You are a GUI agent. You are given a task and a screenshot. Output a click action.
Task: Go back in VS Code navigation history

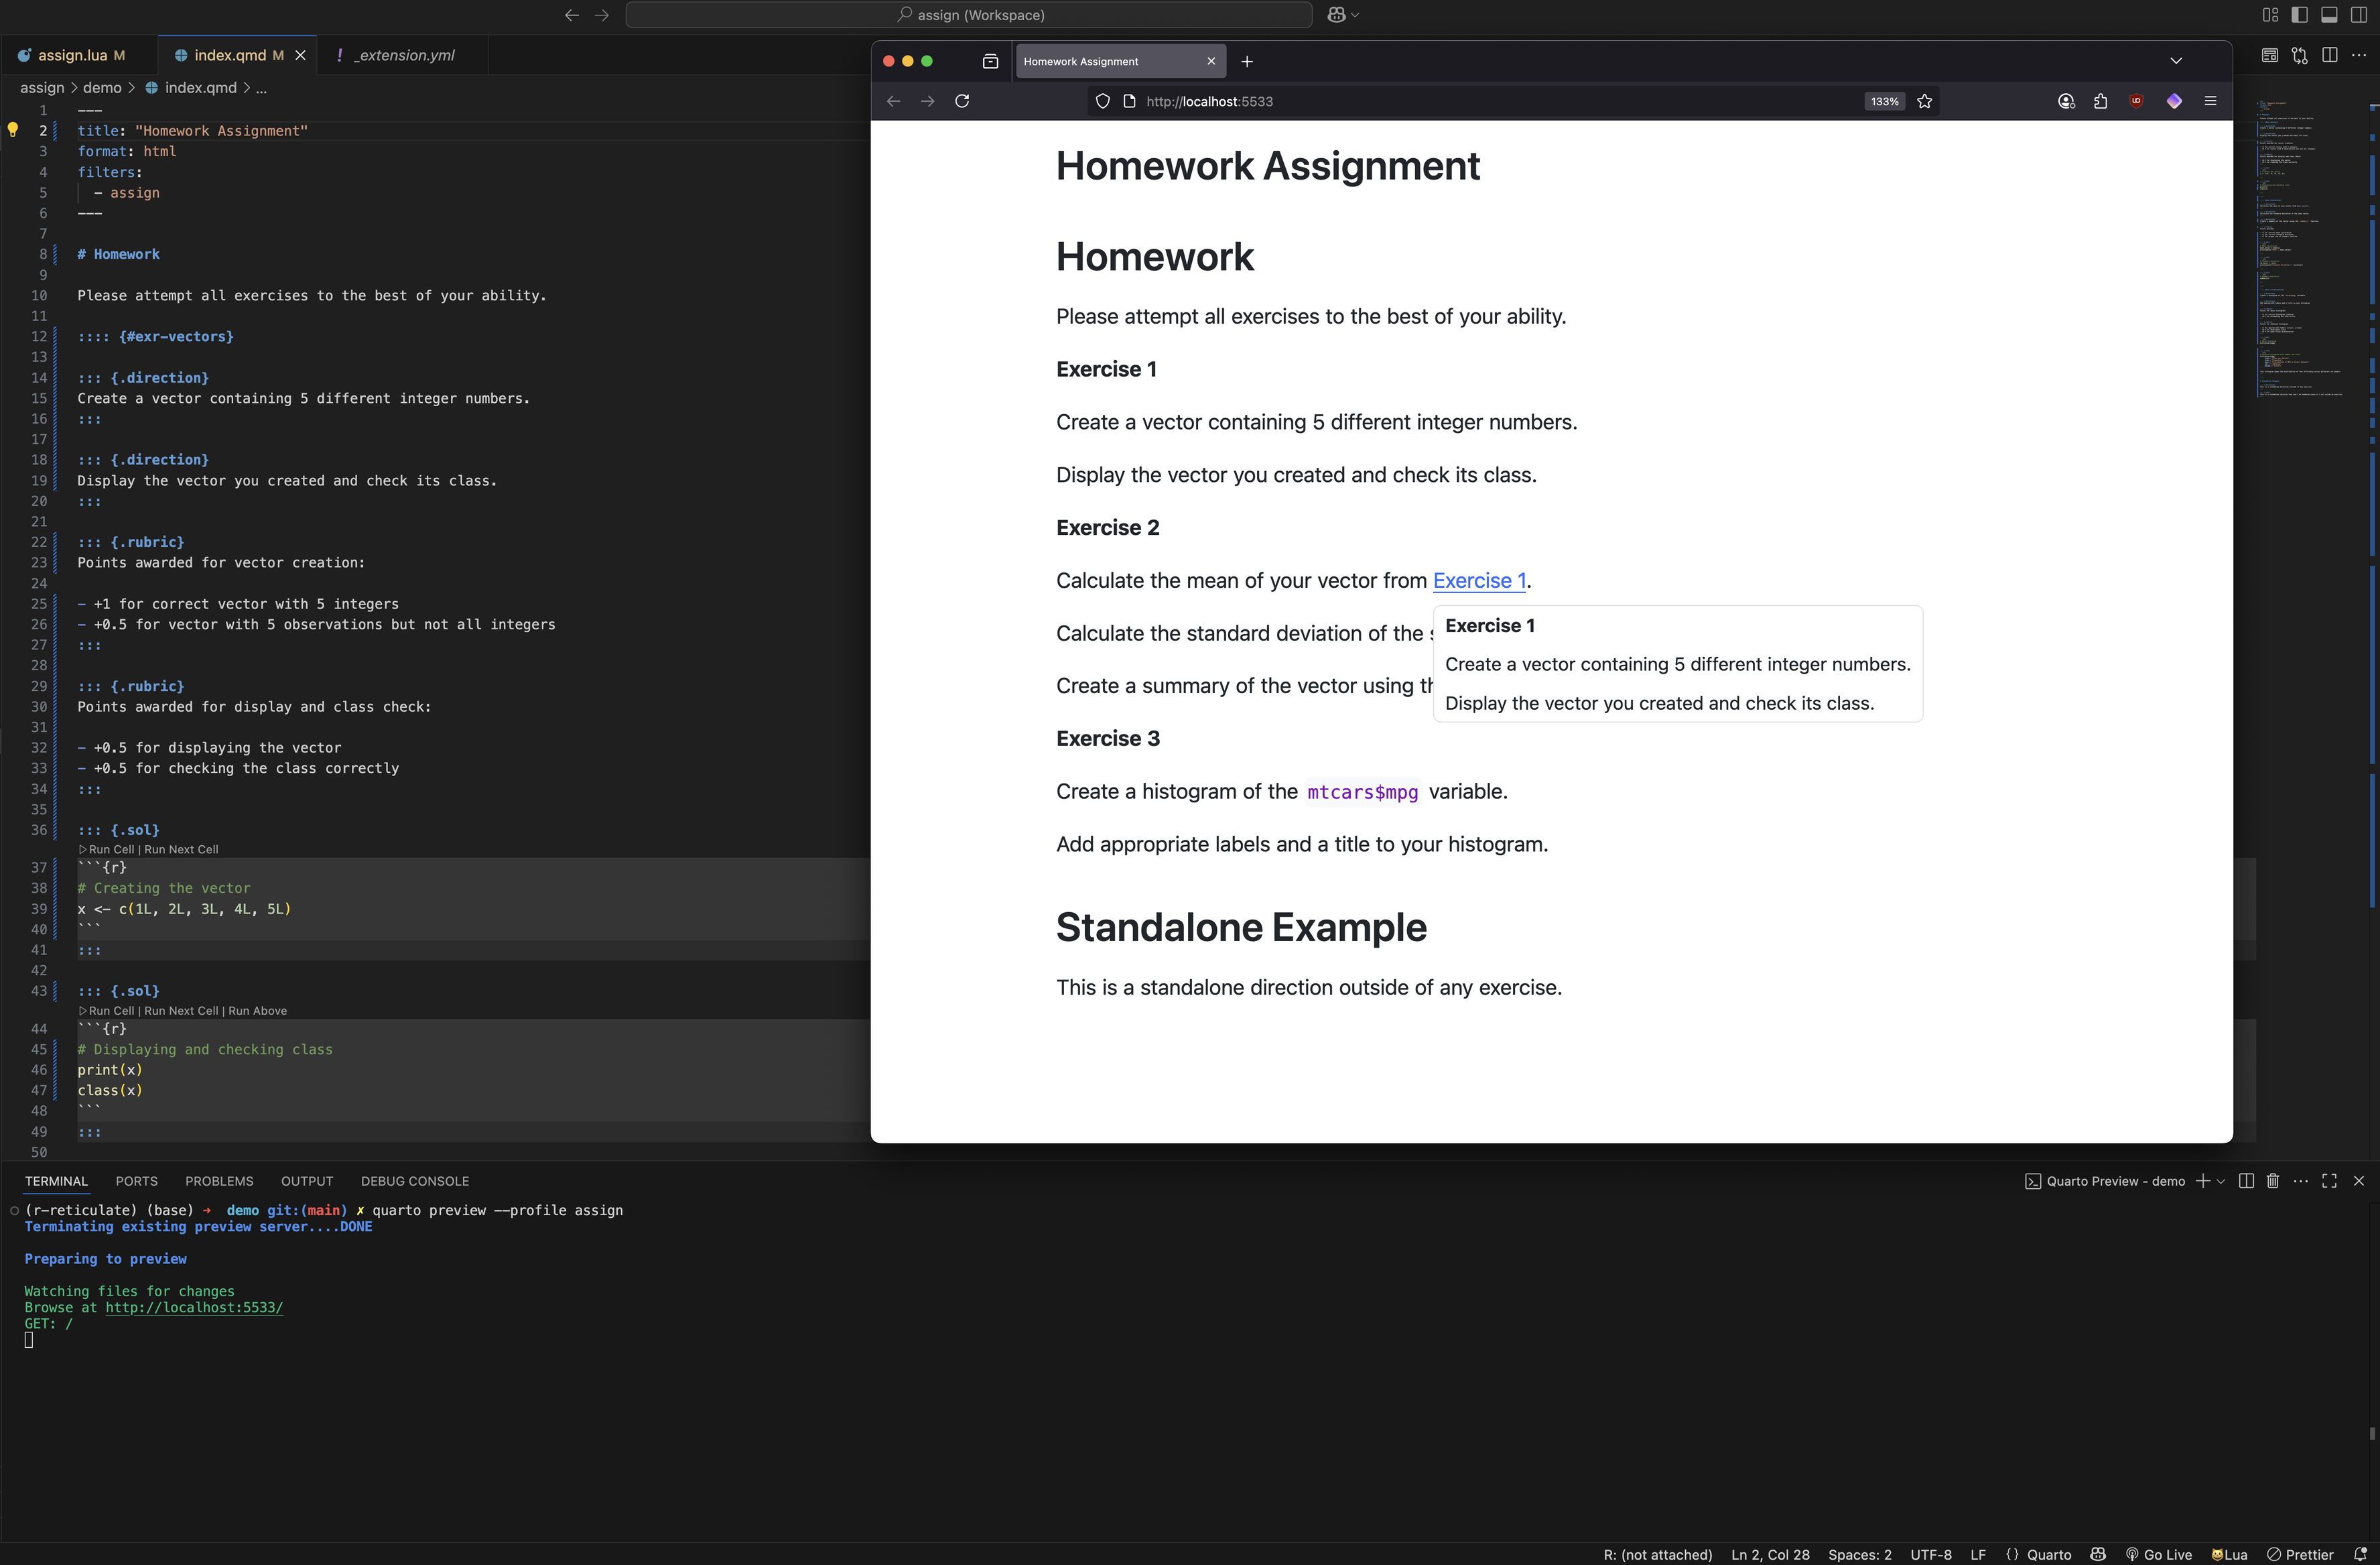click(x=571, y=15)
